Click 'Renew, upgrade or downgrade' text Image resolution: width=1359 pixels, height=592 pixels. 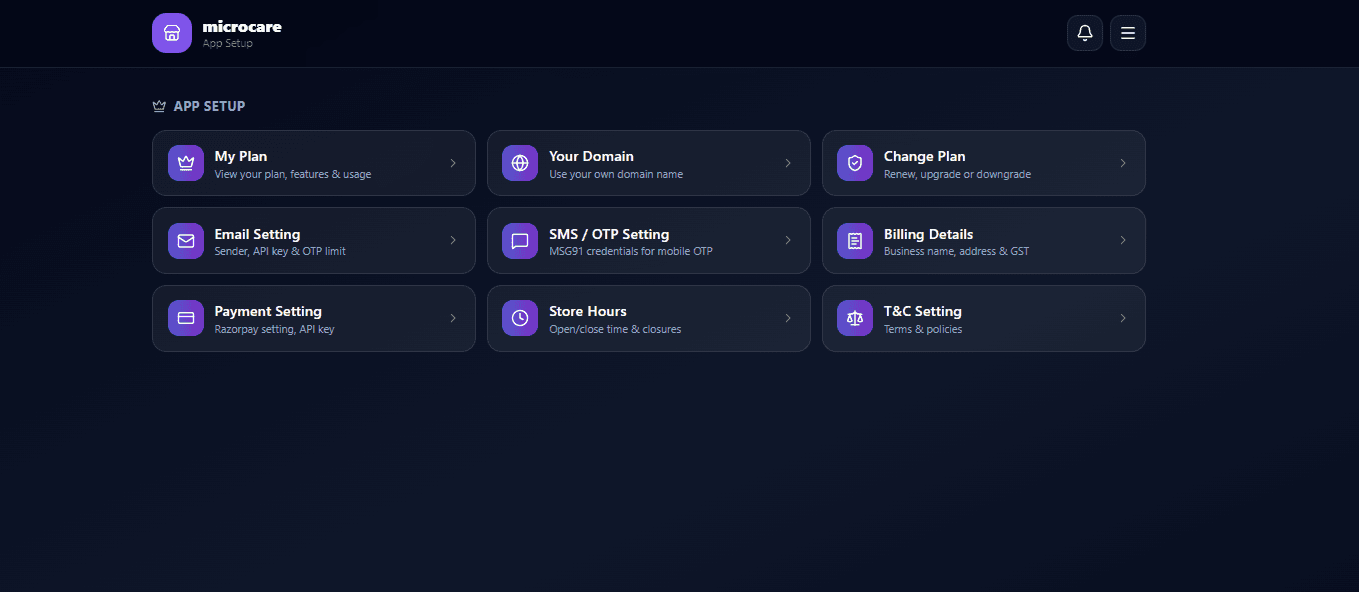pos(957,174)
